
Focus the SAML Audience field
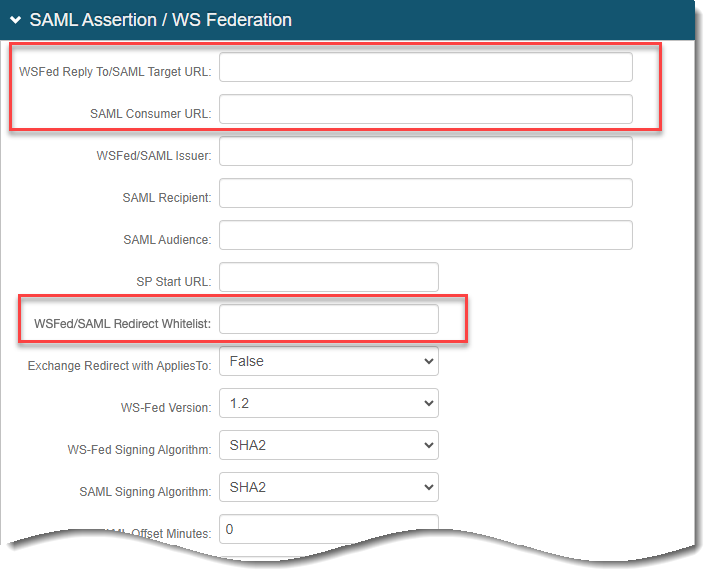point(426,235)
